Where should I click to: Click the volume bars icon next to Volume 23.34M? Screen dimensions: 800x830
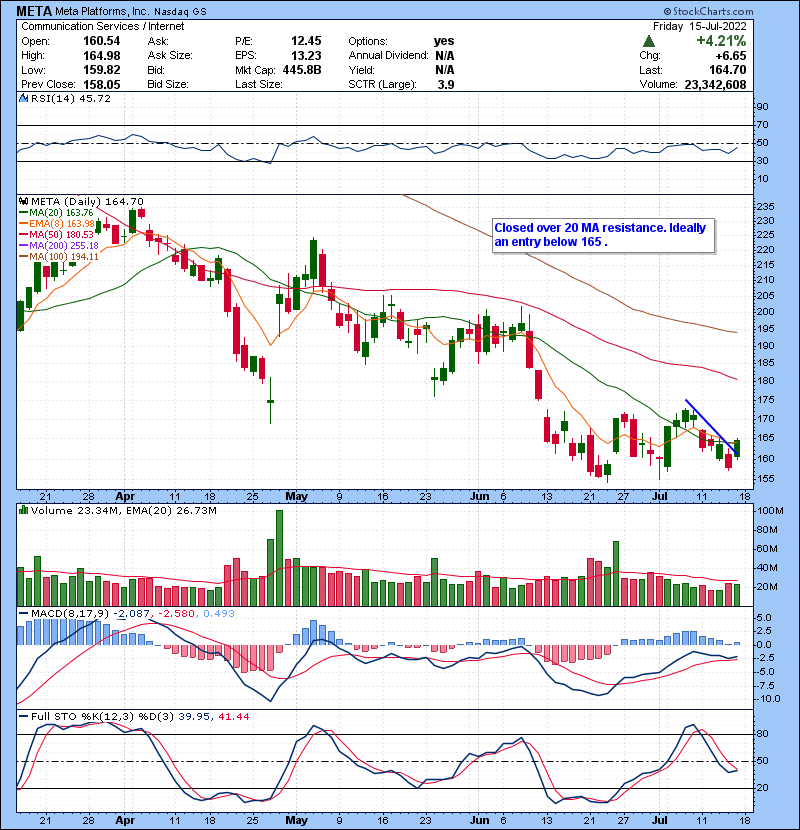click(x=23, y=510)
